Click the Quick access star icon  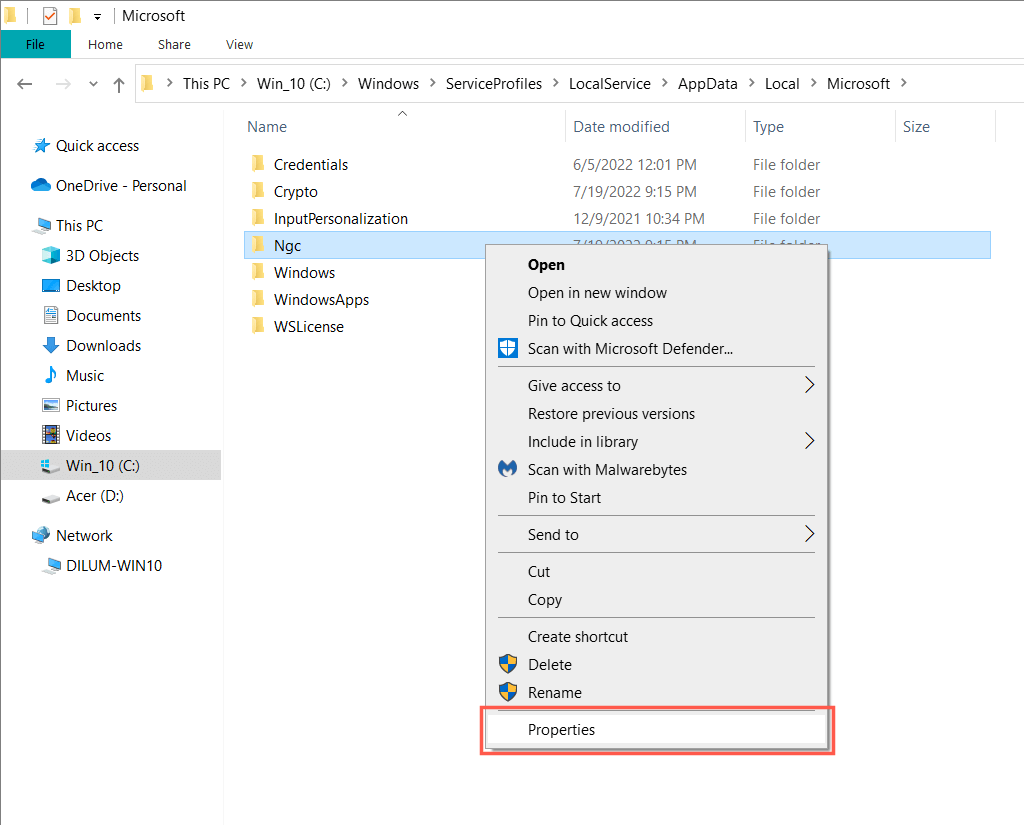coord(41,146)
